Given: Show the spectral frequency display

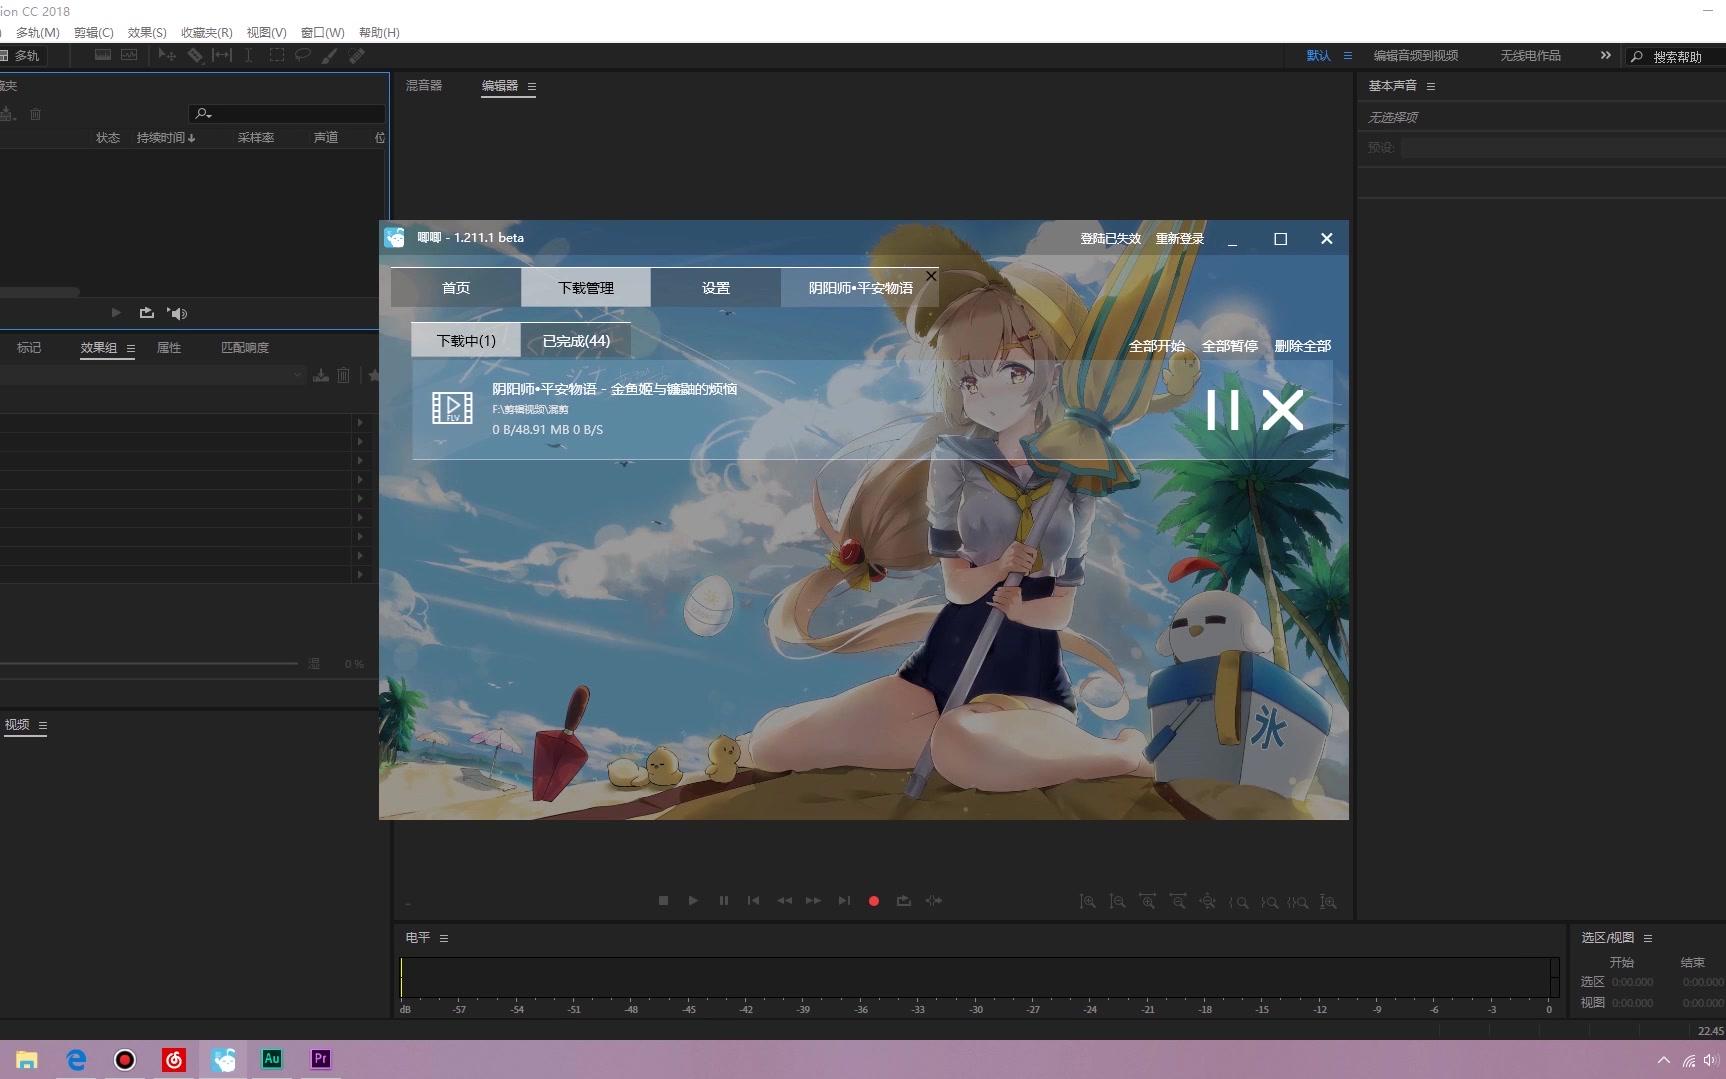Looking at the screenshot, I should [102, 56].
